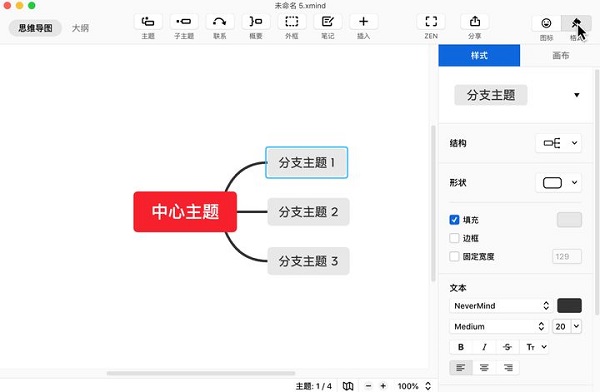This screenshot has height=392, width=600.
Task: Insert a summary with 概要 icon
Action: [x=256, y=22]
